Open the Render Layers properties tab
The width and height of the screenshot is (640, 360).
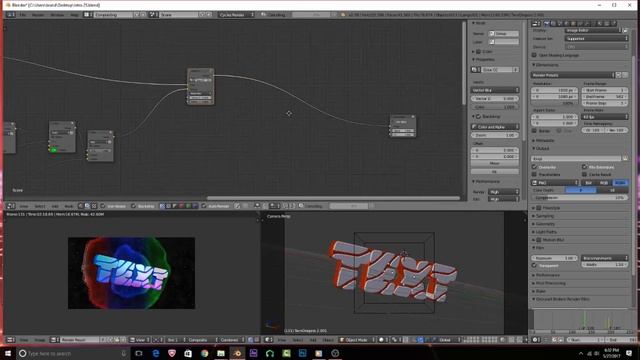pyautogui.click(x=553, y=23)
